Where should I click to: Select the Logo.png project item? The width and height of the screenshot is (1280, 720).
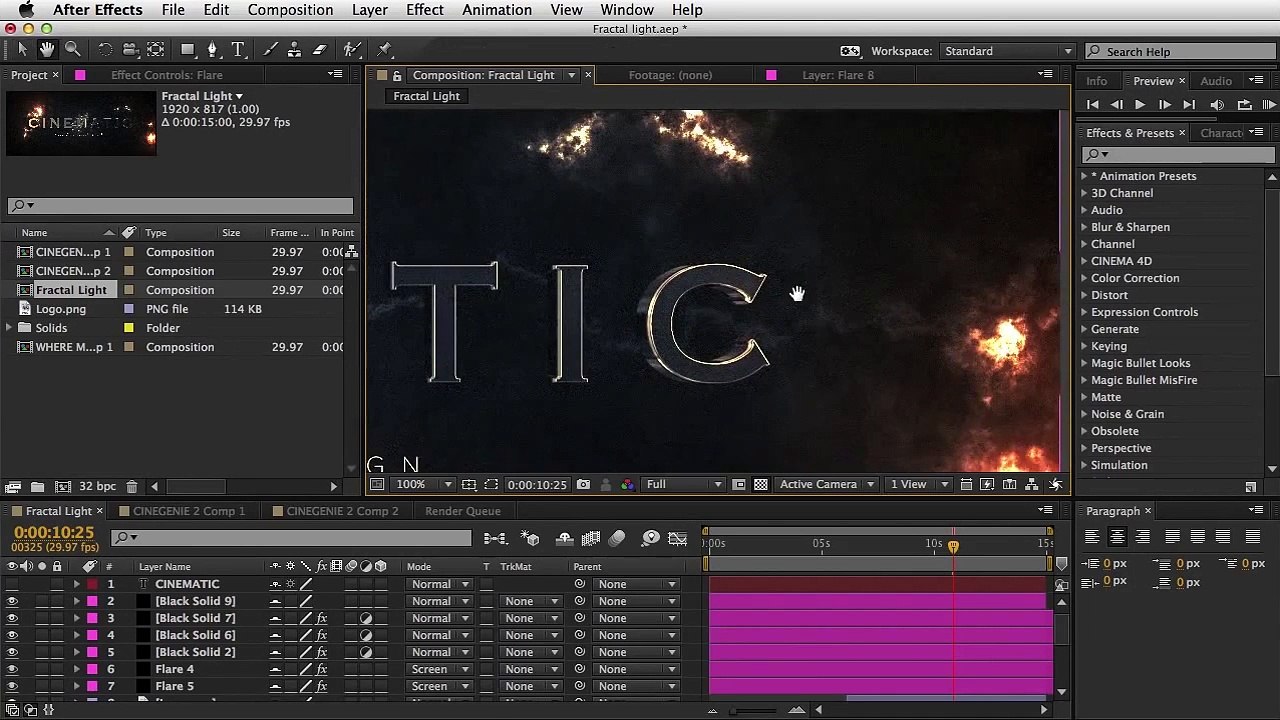coord(61,309)
